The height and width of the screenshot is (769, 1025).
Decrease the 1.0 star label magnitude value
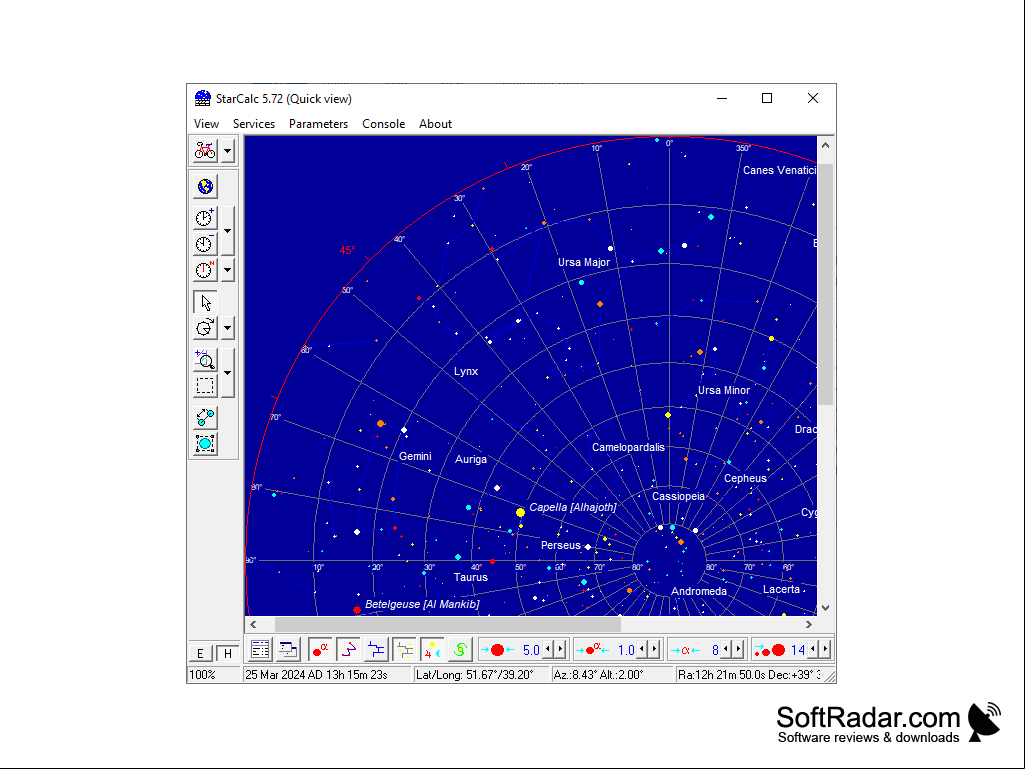point(642,649)
